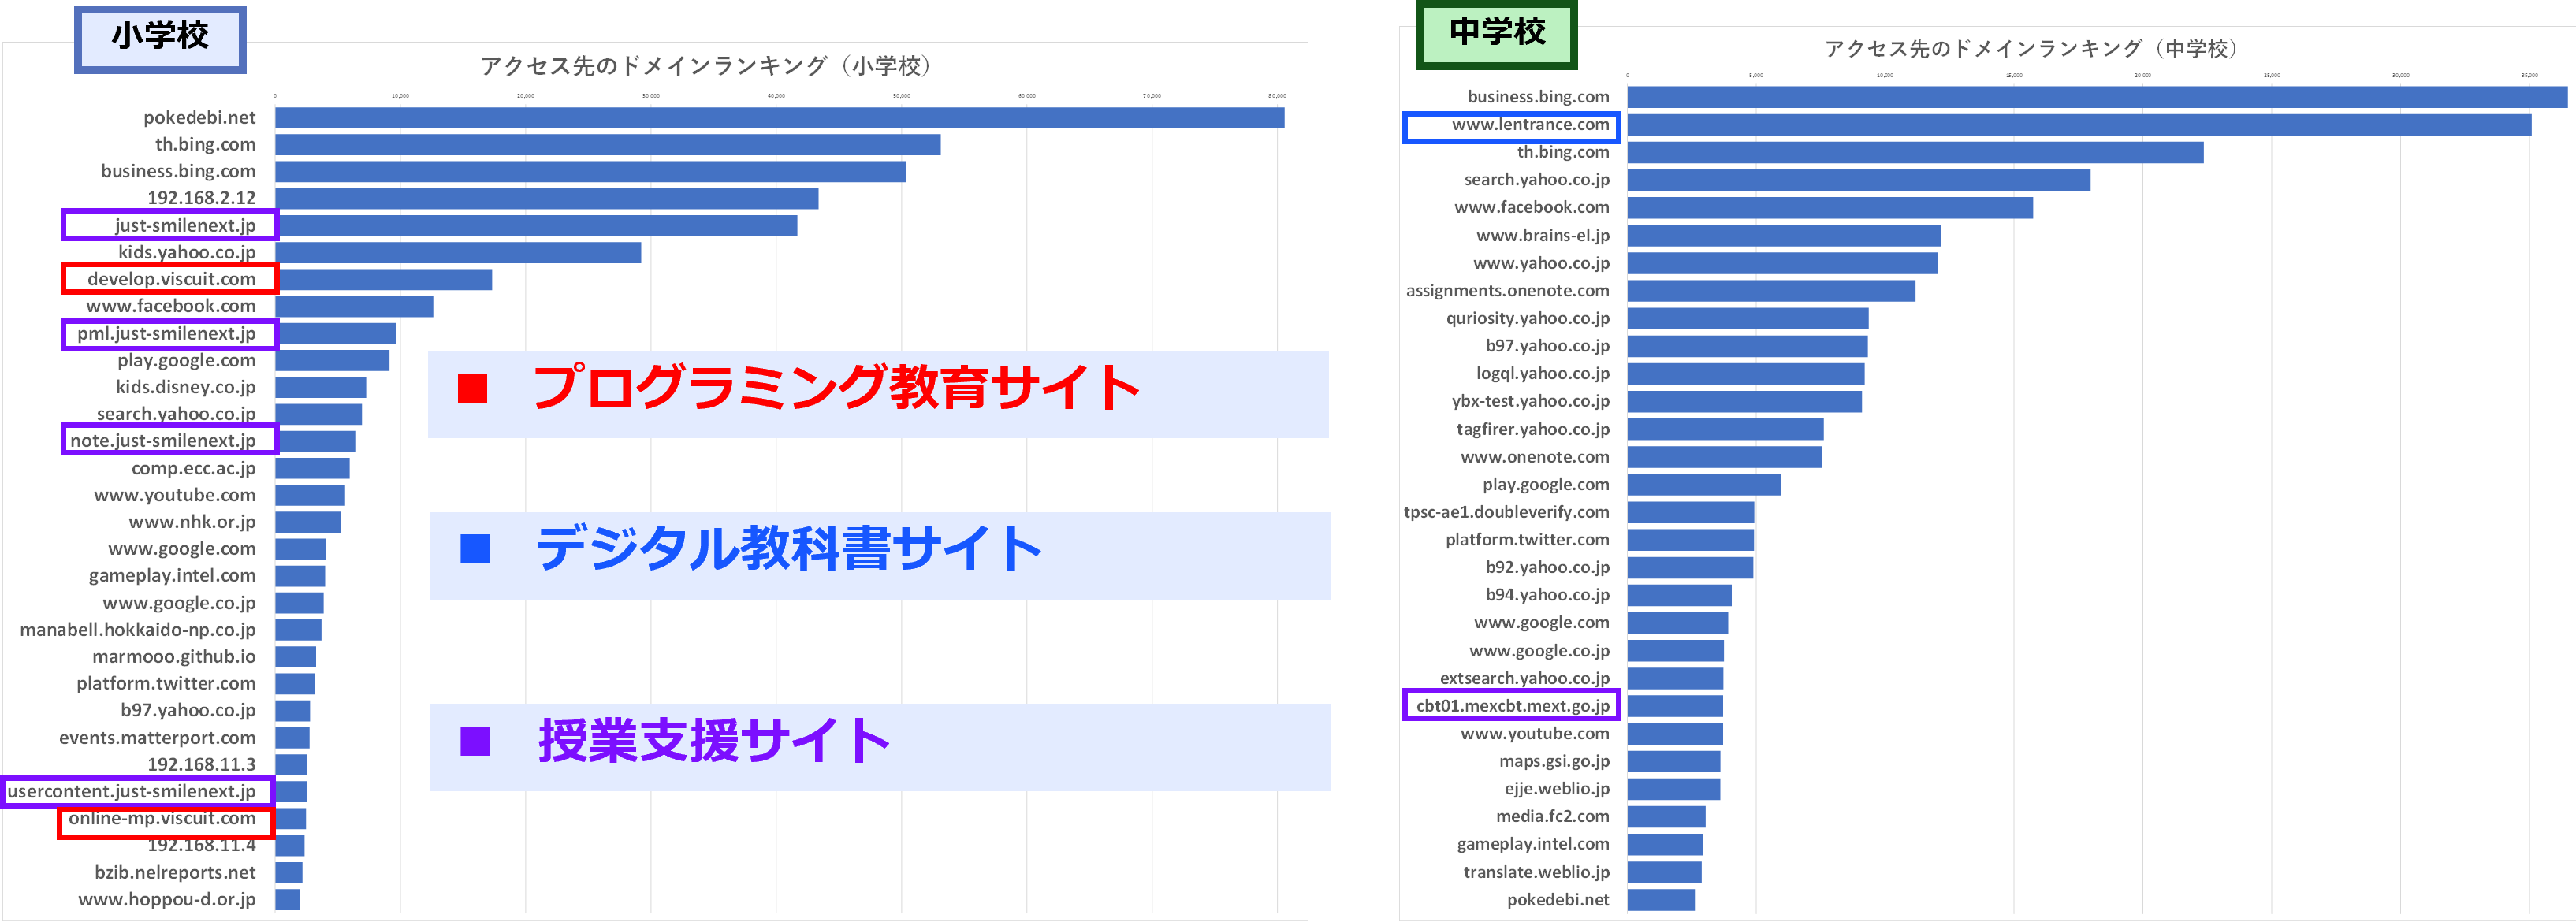Select the pml.just-smilenext.jp label
2576x922 pixels.
pos(166,334)
